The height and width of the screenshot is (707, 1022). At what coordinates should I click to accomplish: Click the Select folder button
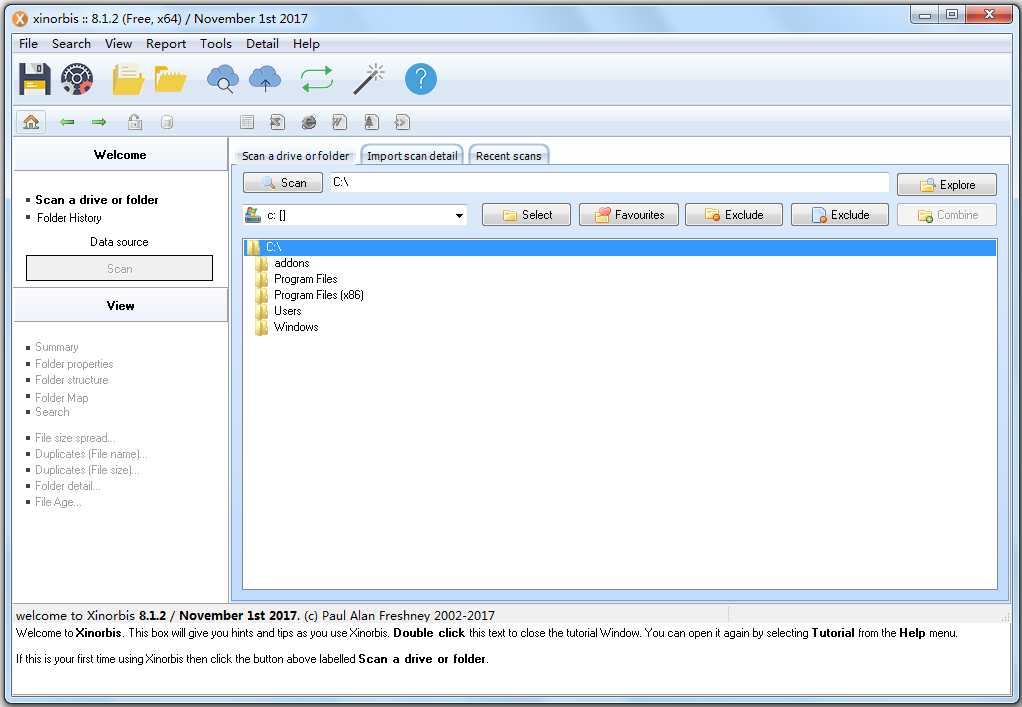pos(526,214)
